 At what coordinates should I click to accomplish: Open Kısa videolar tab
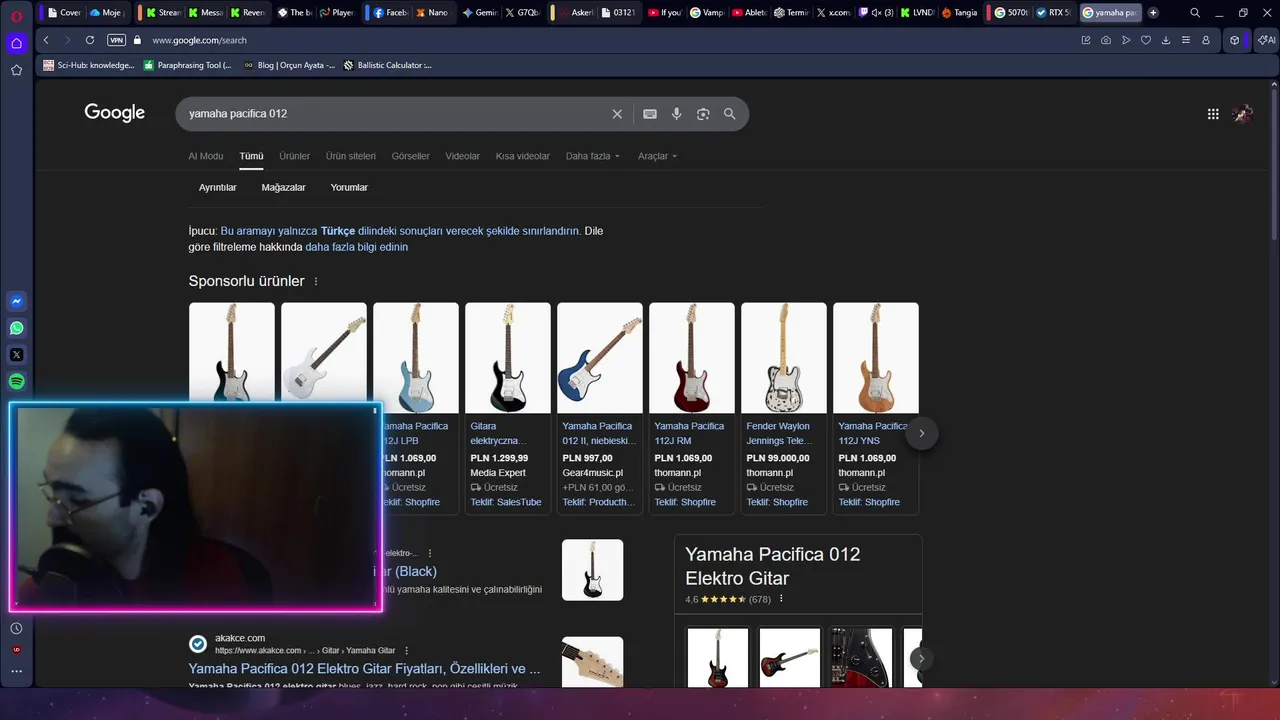point(523,156)
